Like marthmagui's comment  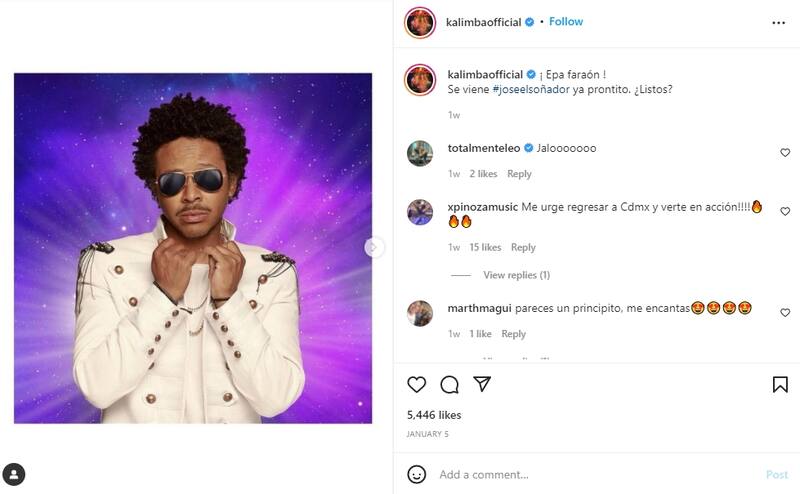[x=785, y=313]
